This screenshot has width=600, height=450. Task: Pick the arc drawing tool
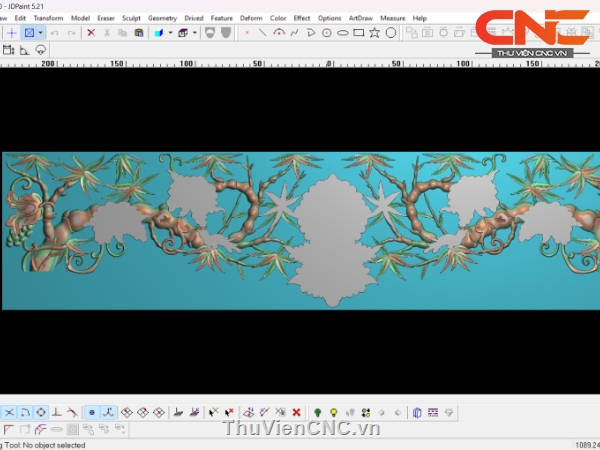click(x=279, y=33)
